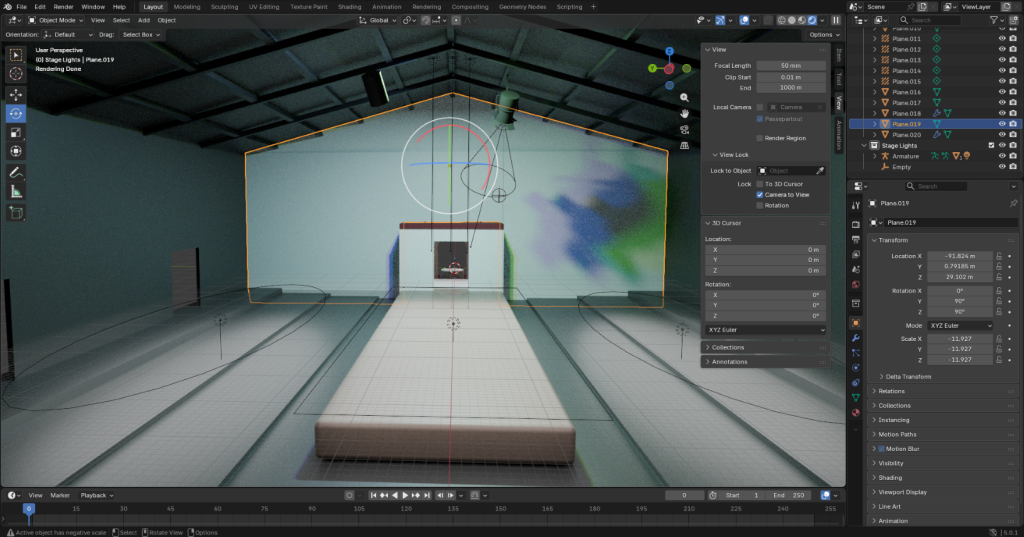The width and height of the screenshot is (1024, 537).
Task: Click eyedropper beside Lock to Object
Action: (821, 171)
